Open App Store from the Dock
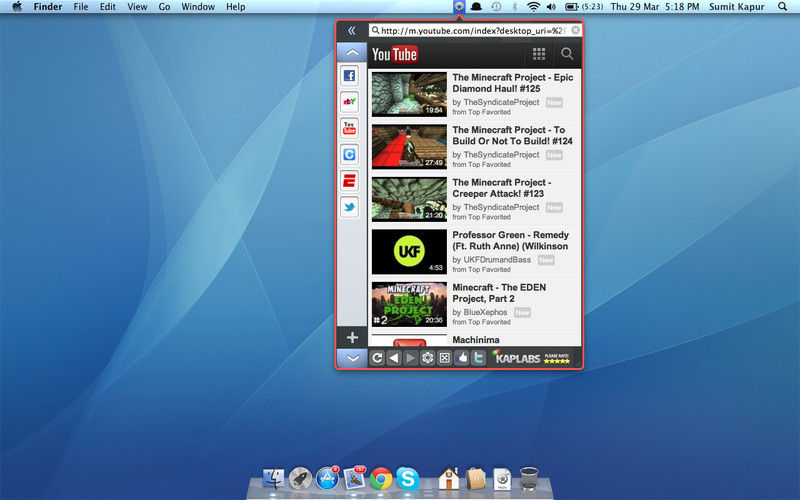The width and height of the screenshot is (800, 500). pyautogui.click(x=327, y=478)
